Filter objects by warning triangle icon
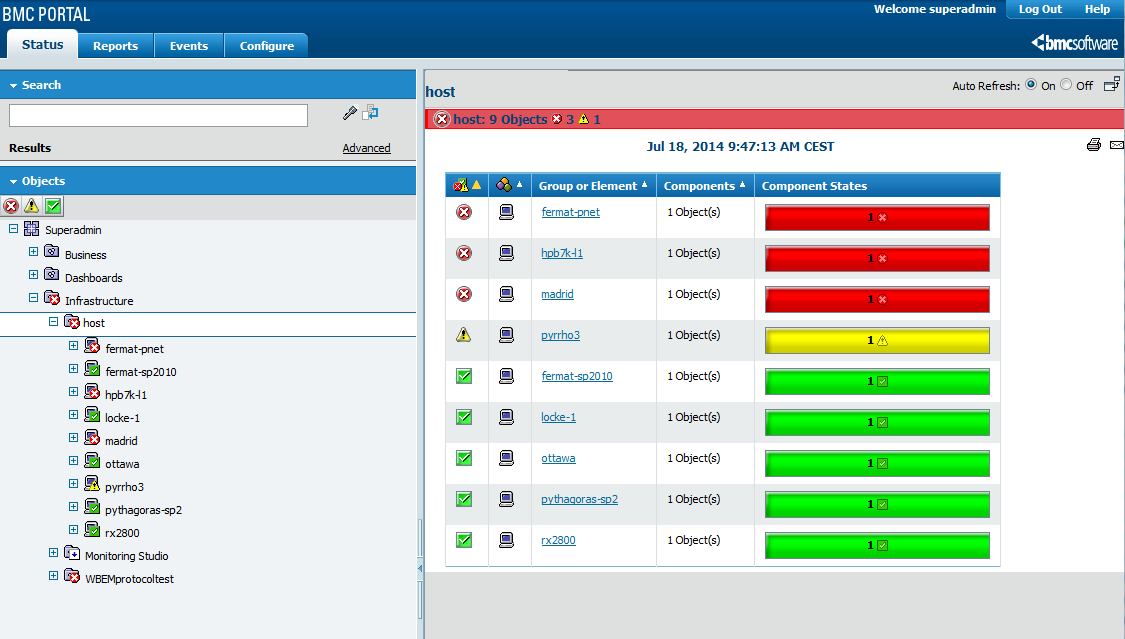This screenshot has width=1125, height=639. 32,207
